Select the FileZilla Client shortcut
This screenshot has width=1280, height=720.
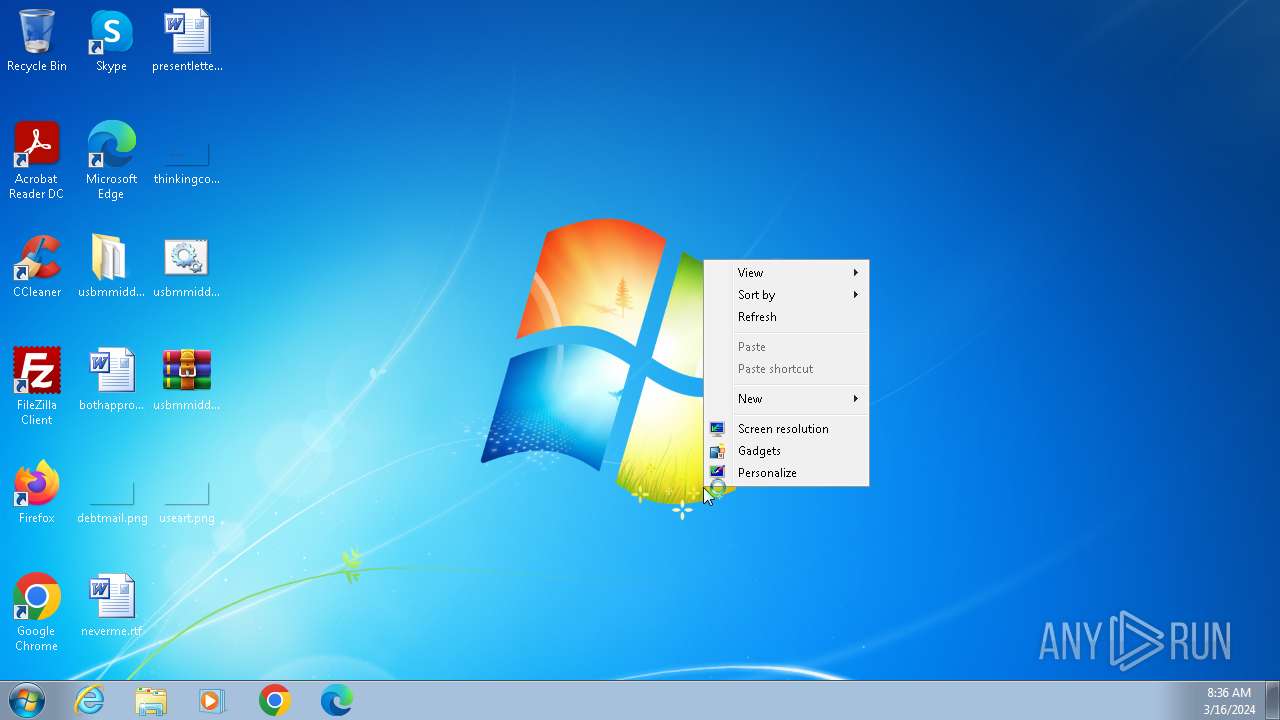pos(37,387)
